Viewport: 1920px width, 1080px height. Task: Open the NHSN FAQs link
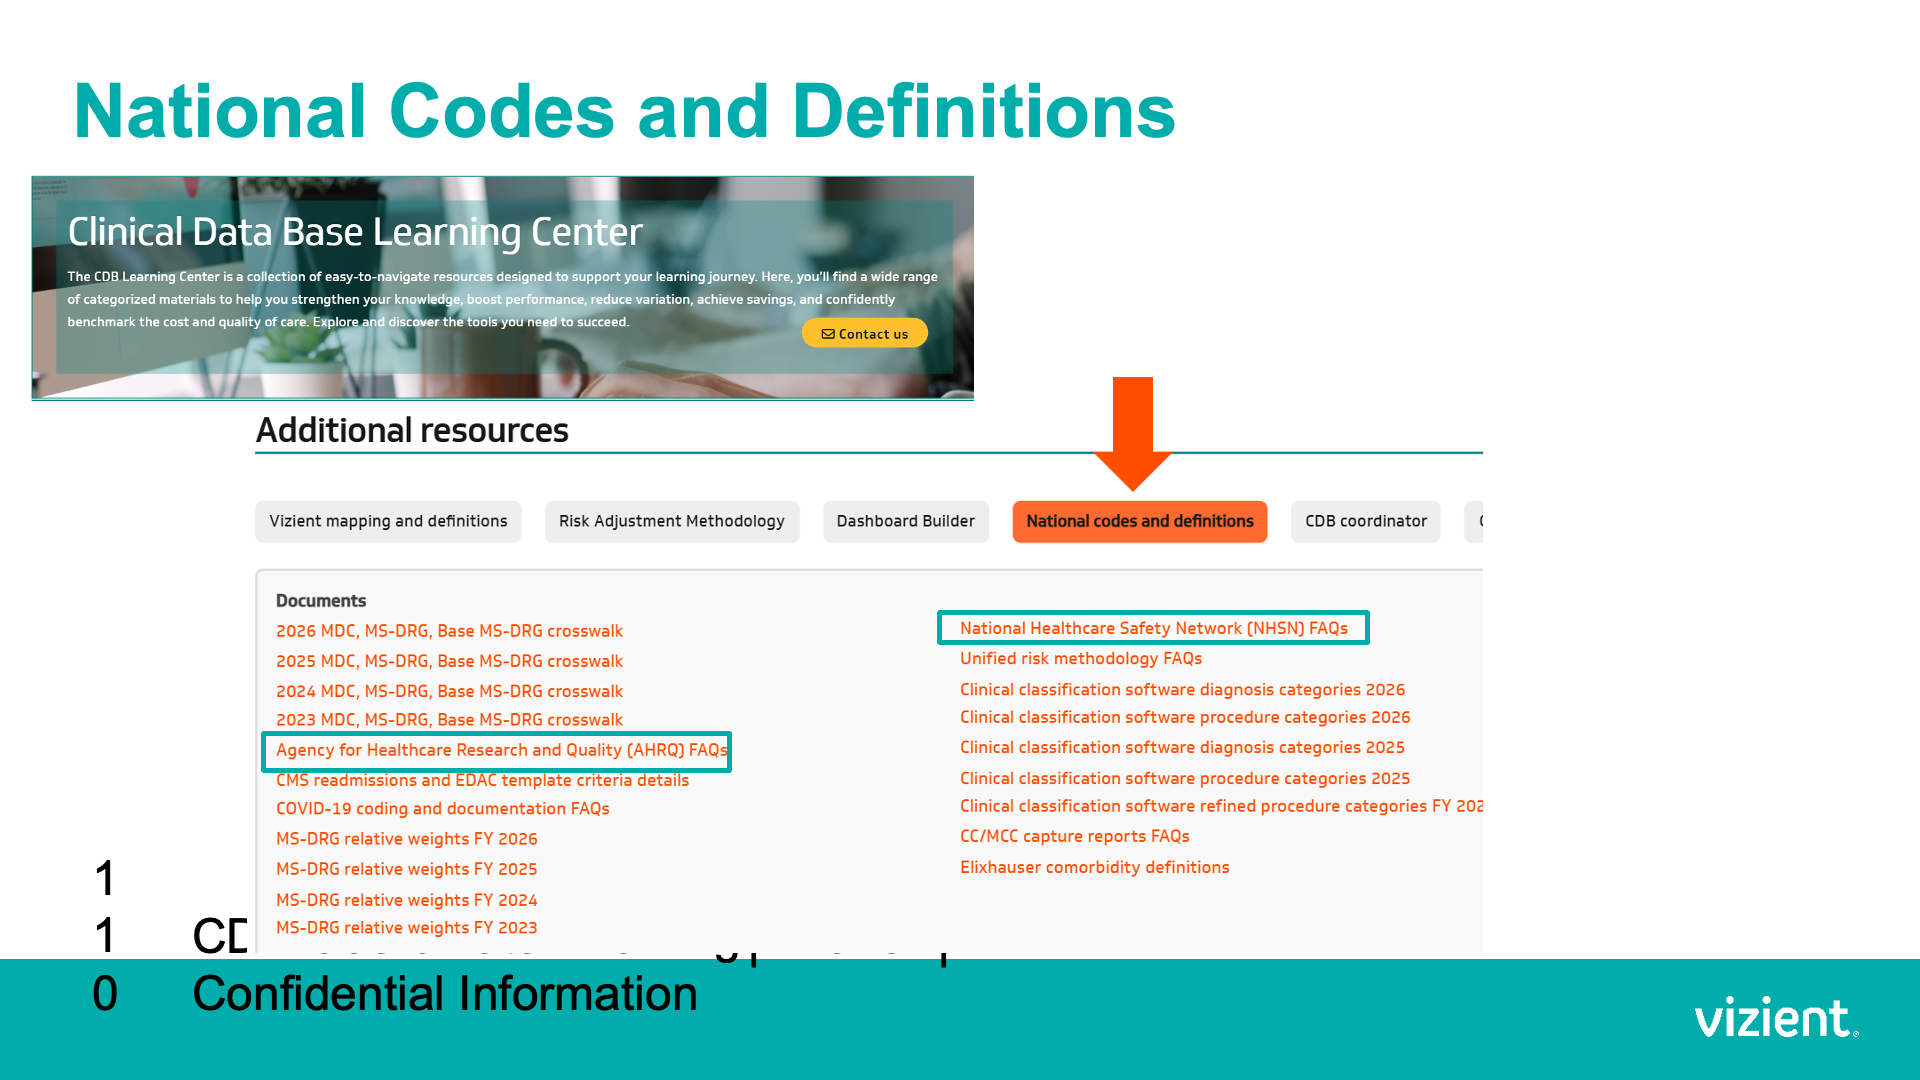coord(1153,628)
